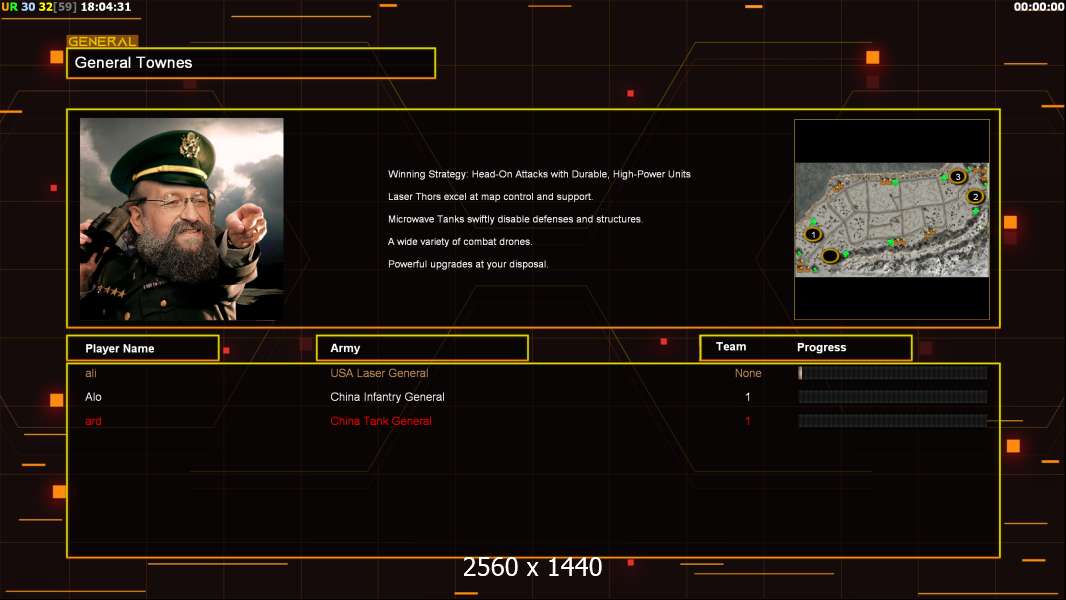Screen dimensions: 1066x600
Task: Click the 00:00:00 timer display
Action: [1038, 7]
